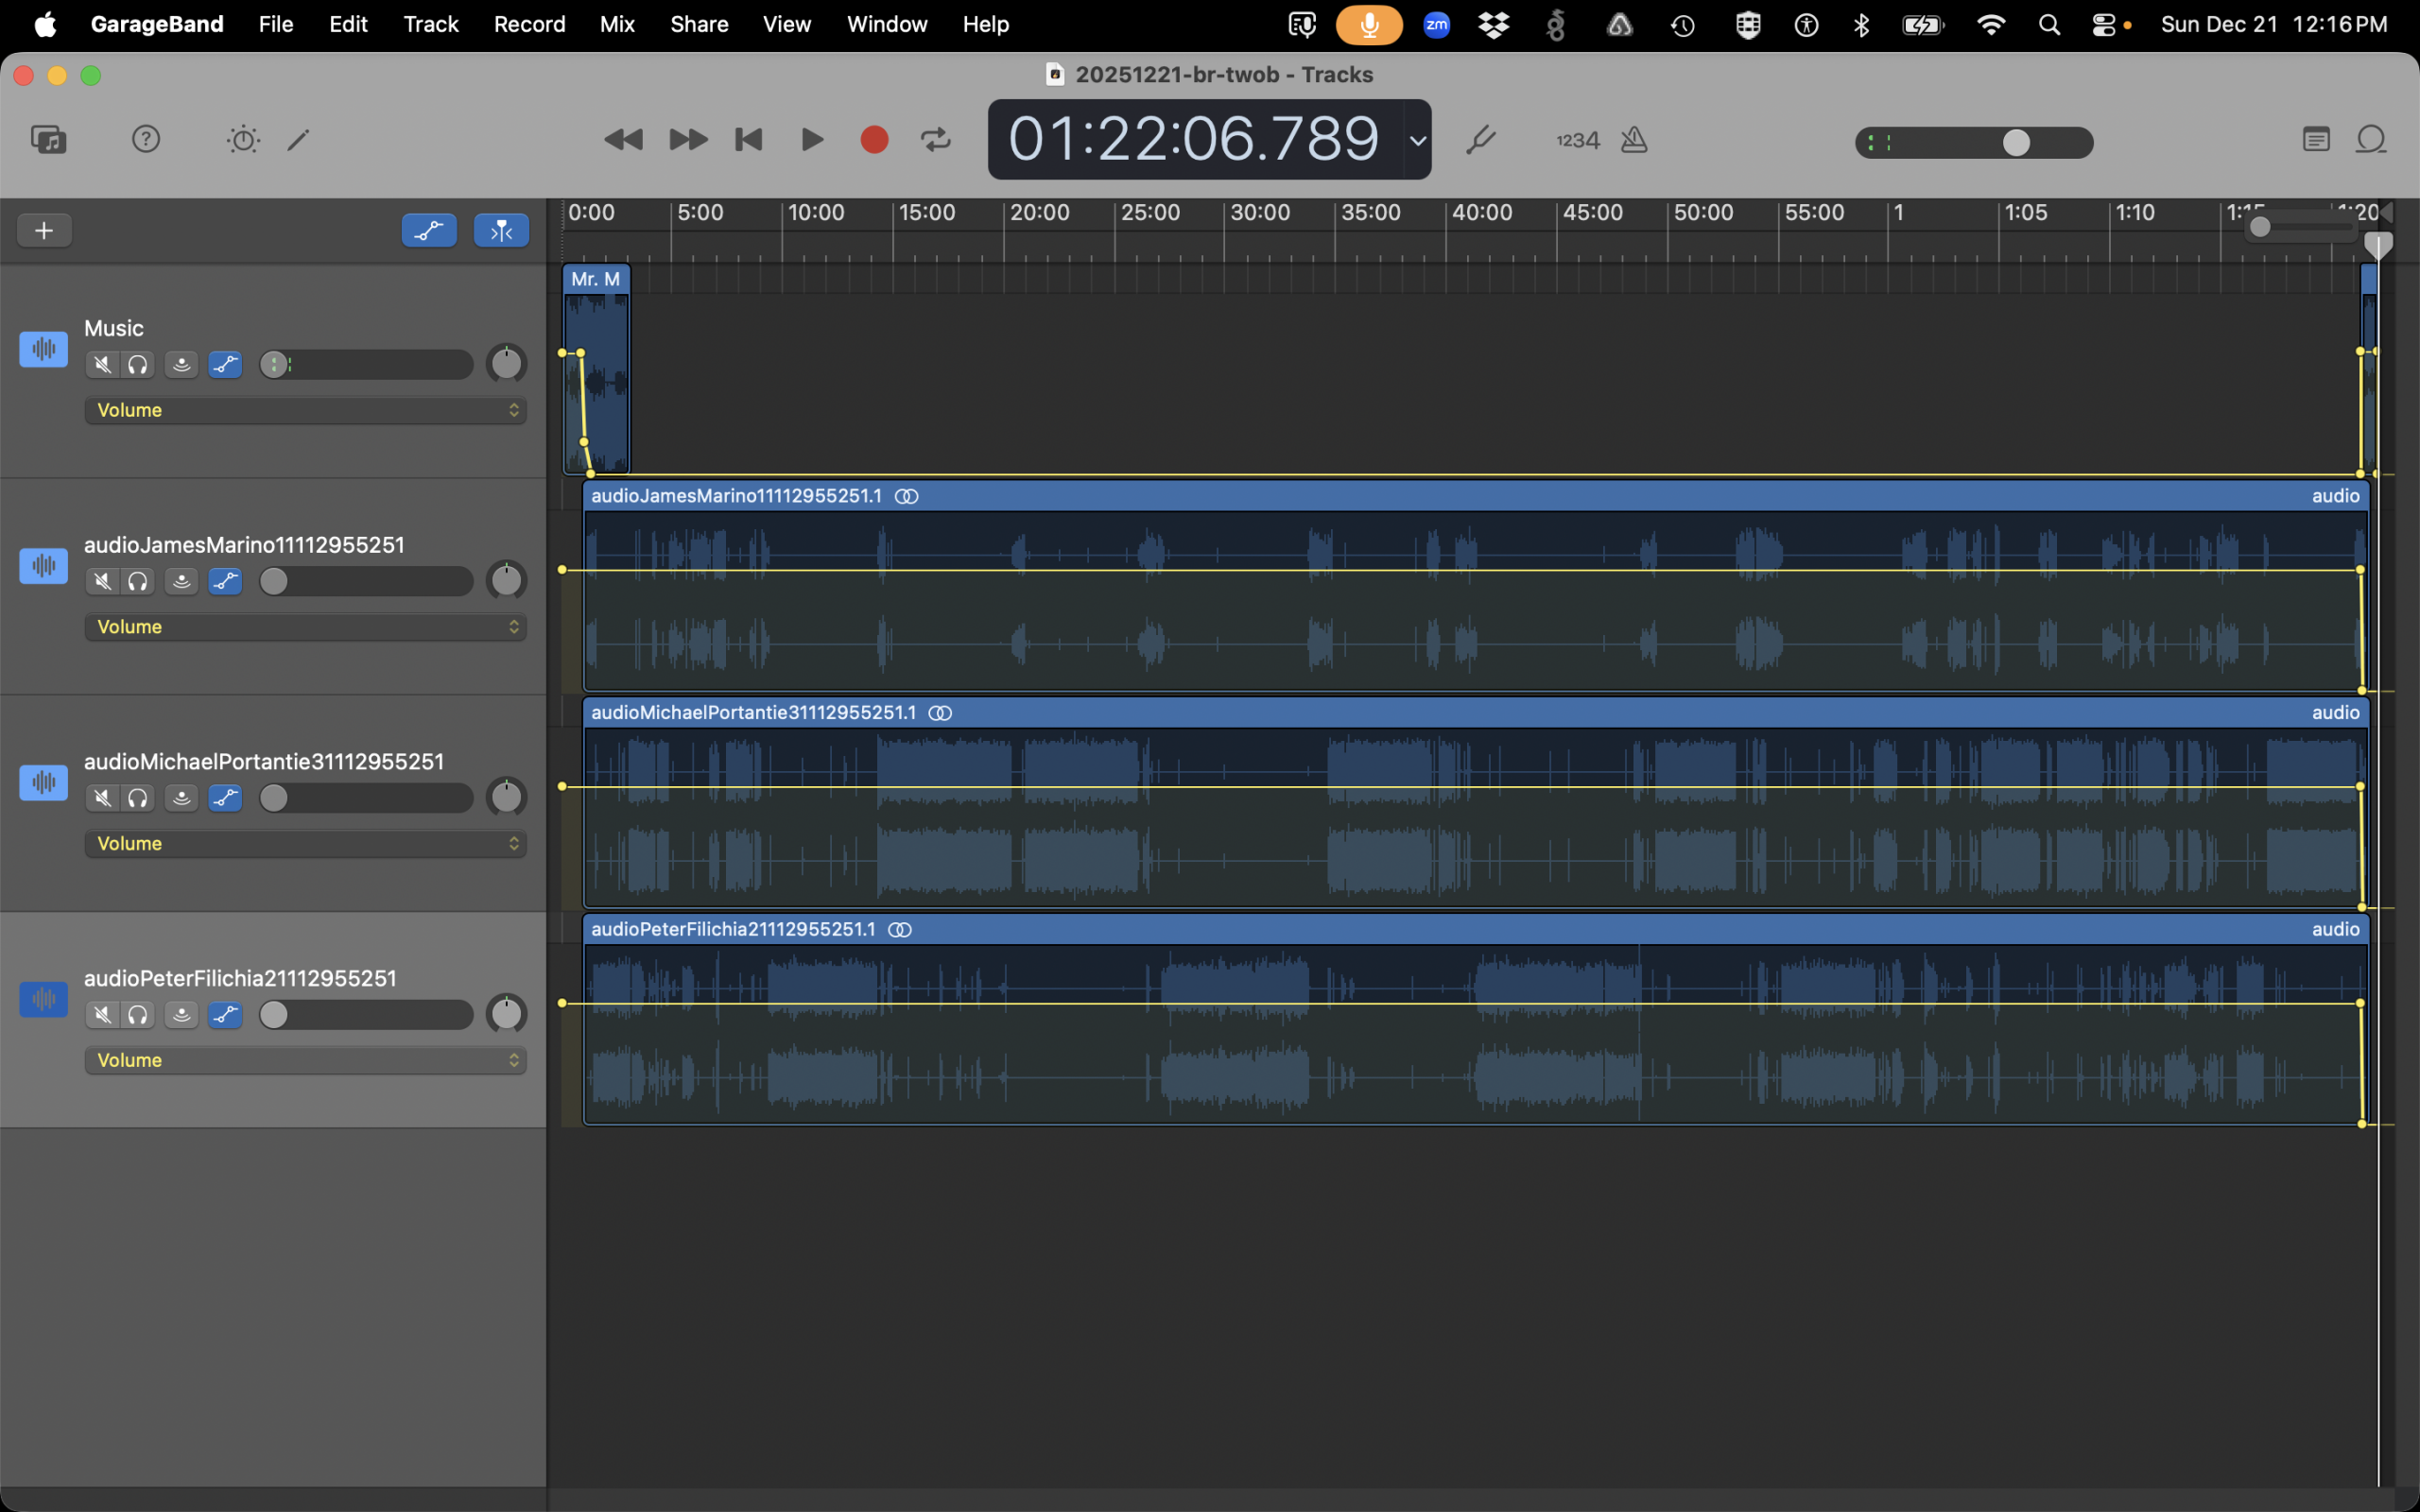
Task: Toggle cycle mode in transport
Action: tap(935, 139)
